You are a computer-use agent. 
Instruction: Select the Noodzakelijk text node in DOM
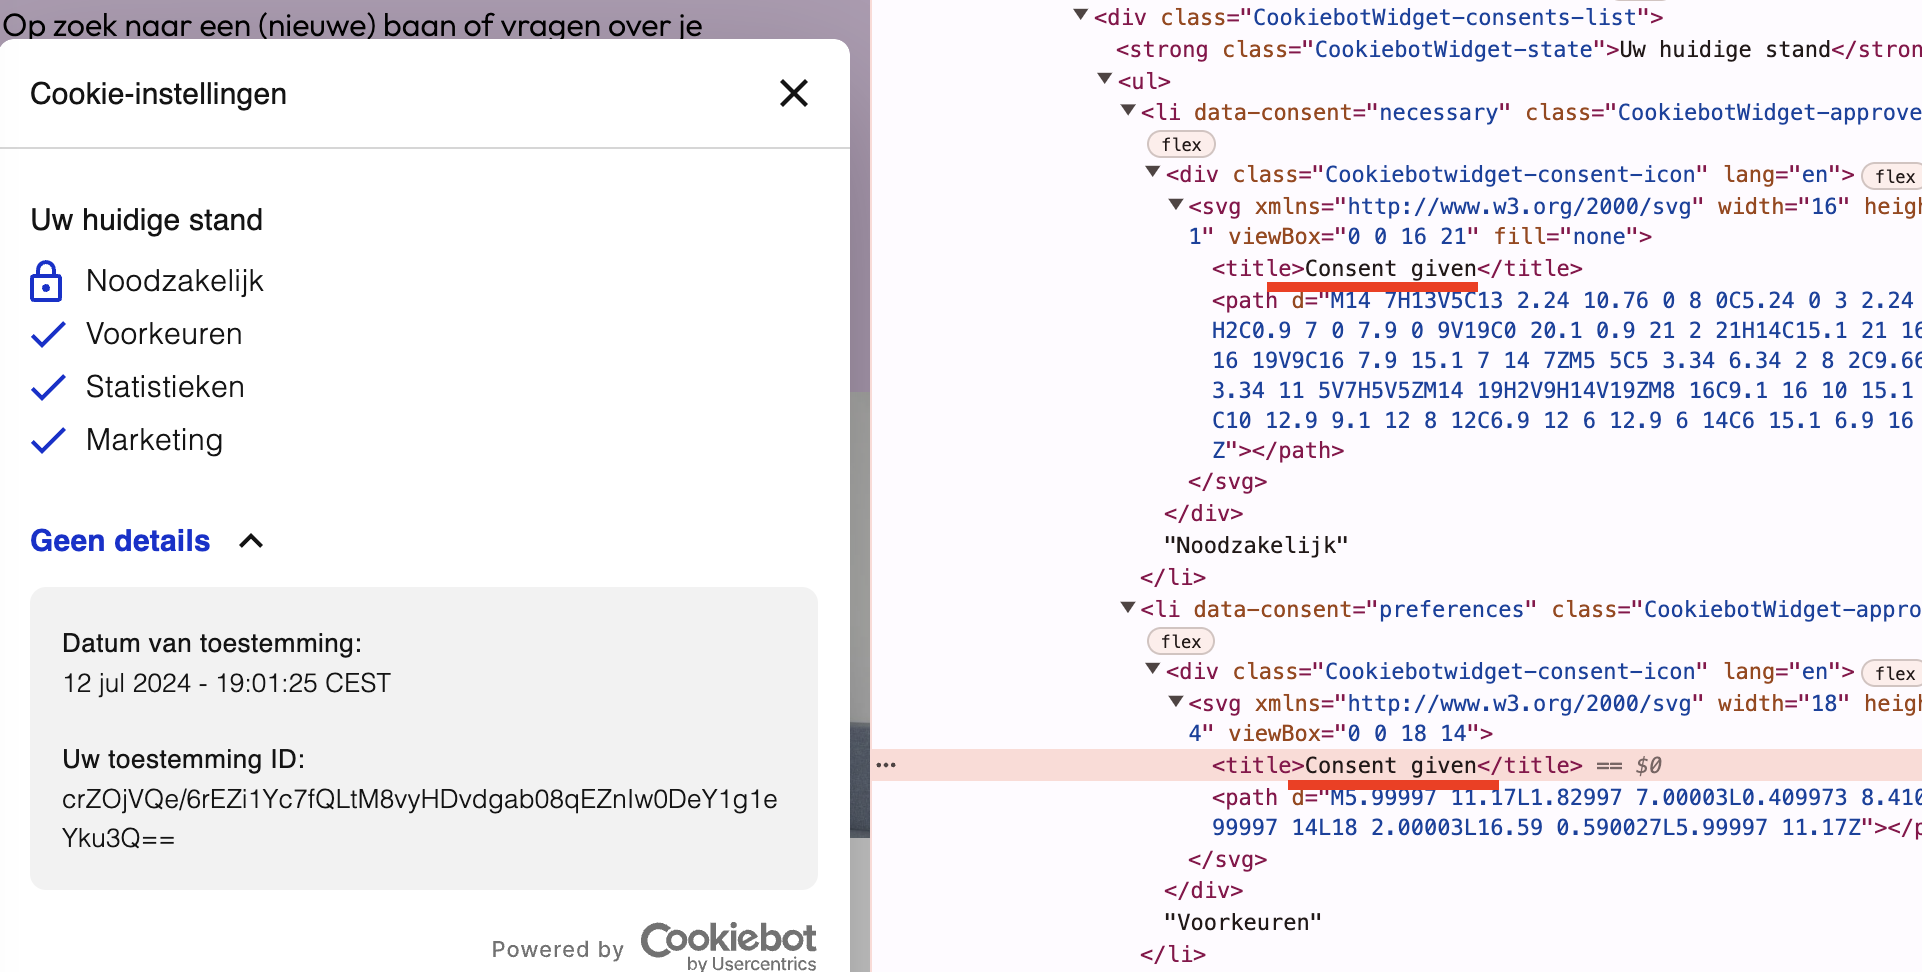[x=1256, y=545]
